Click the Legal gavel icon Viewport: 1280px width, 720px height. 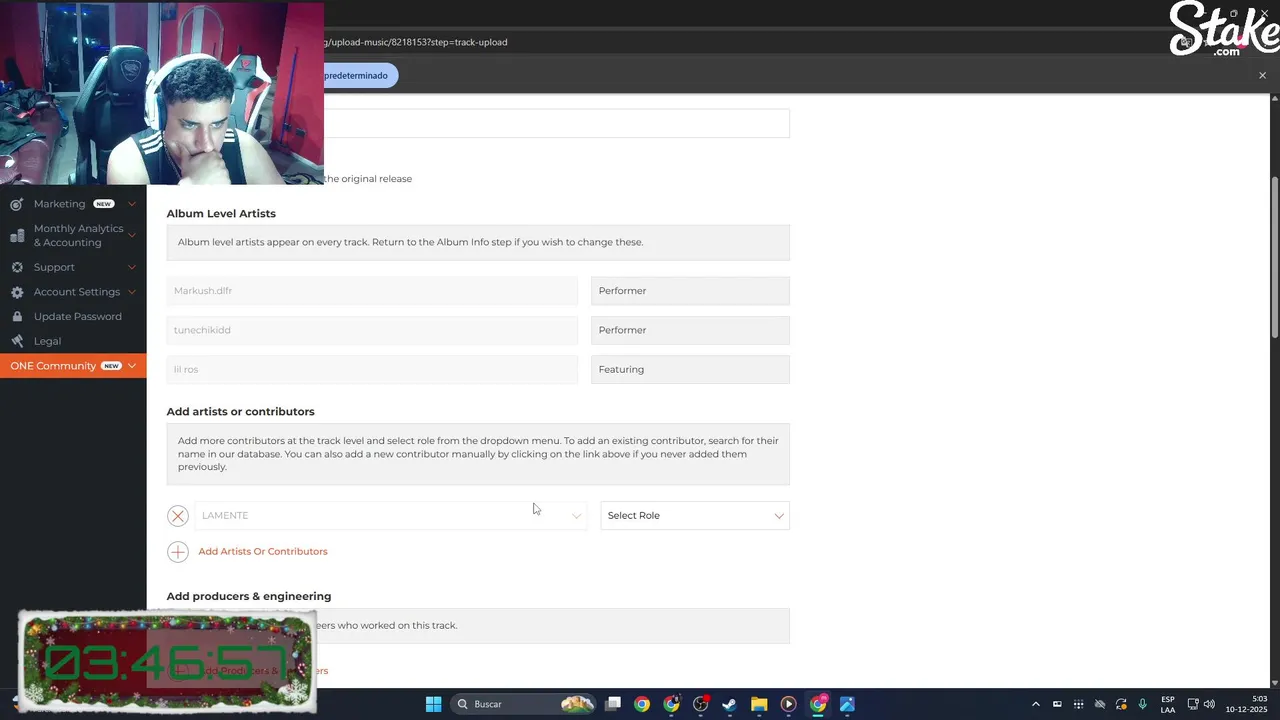(x=17, y=341)
